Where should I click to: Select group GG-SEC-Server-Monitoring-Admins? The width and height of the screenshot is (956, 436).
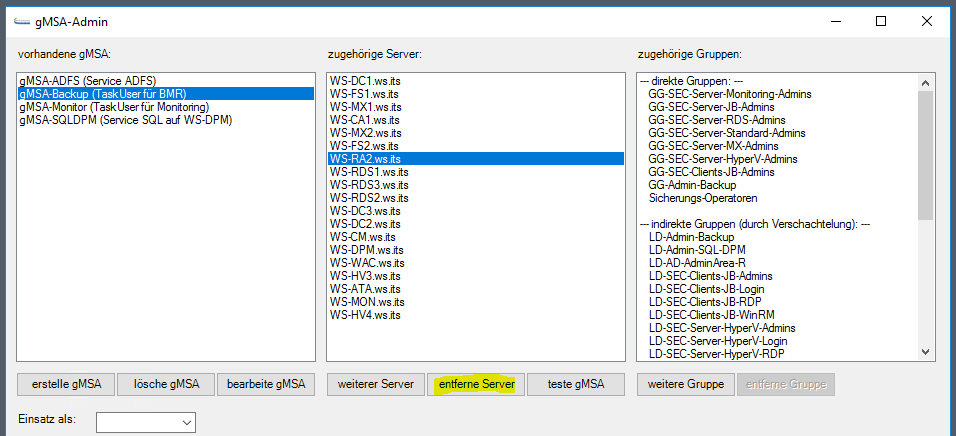(730, 94)
